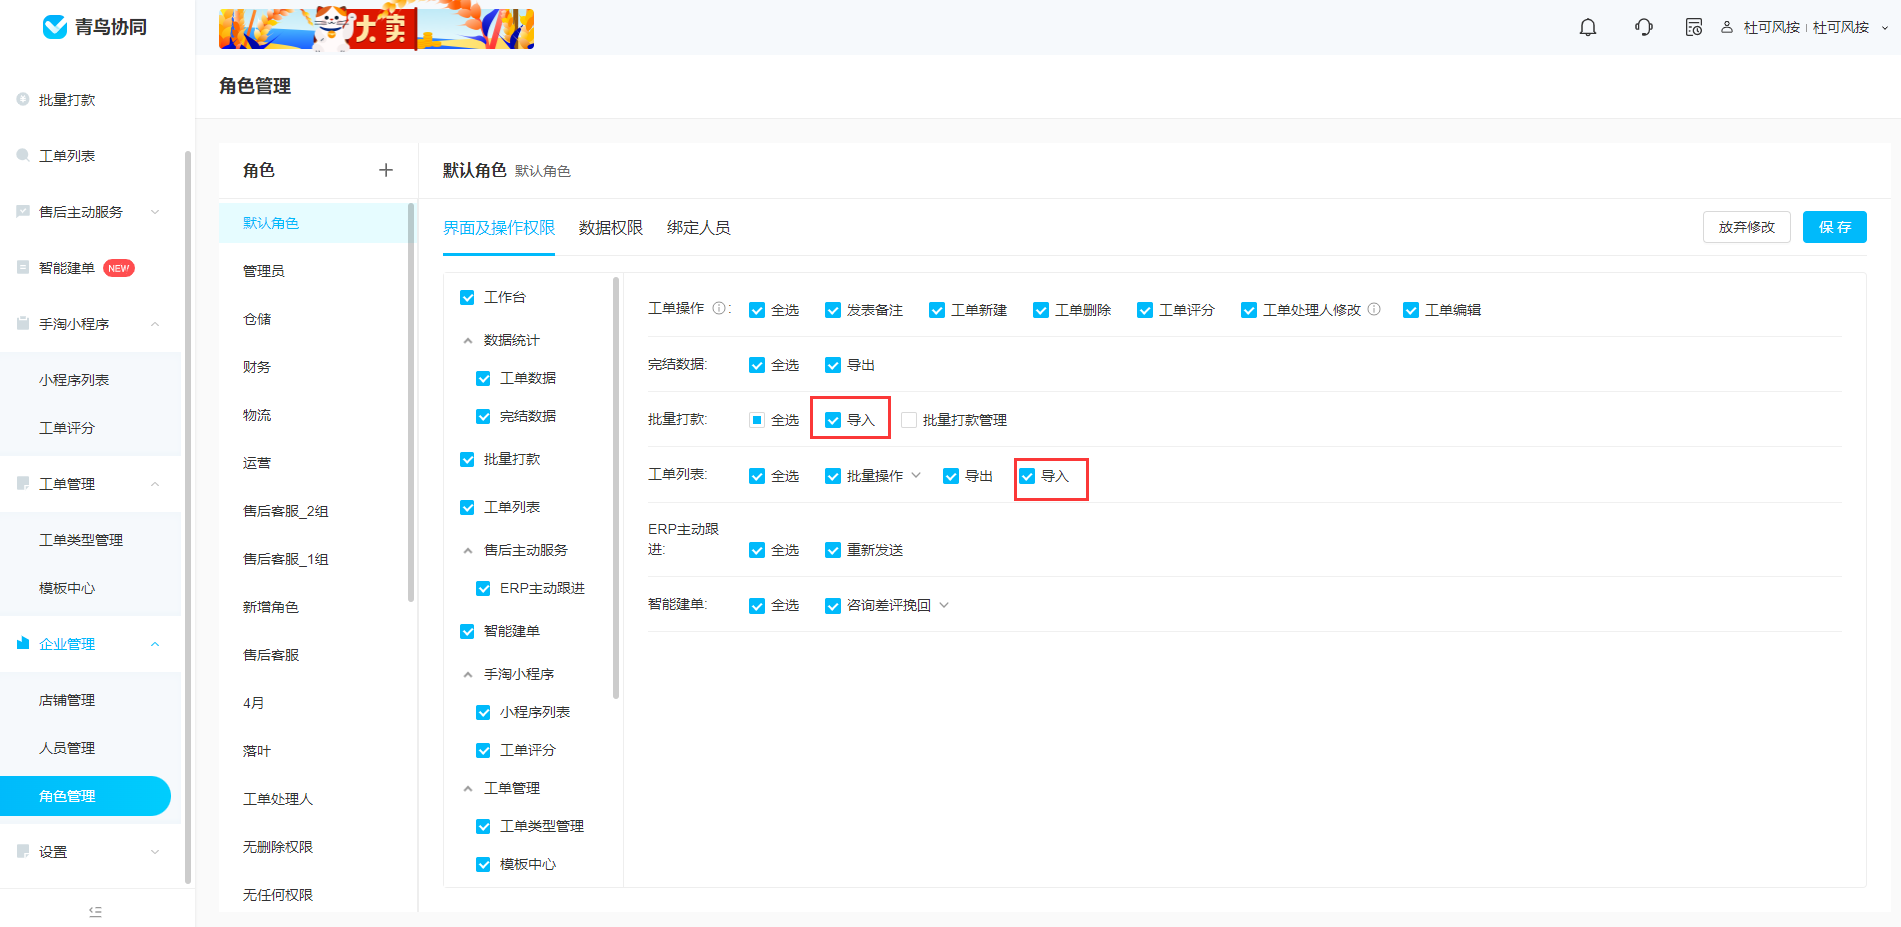Expand the 咨询差评挽回 dropdown arrow

click(x=944, y=604)
